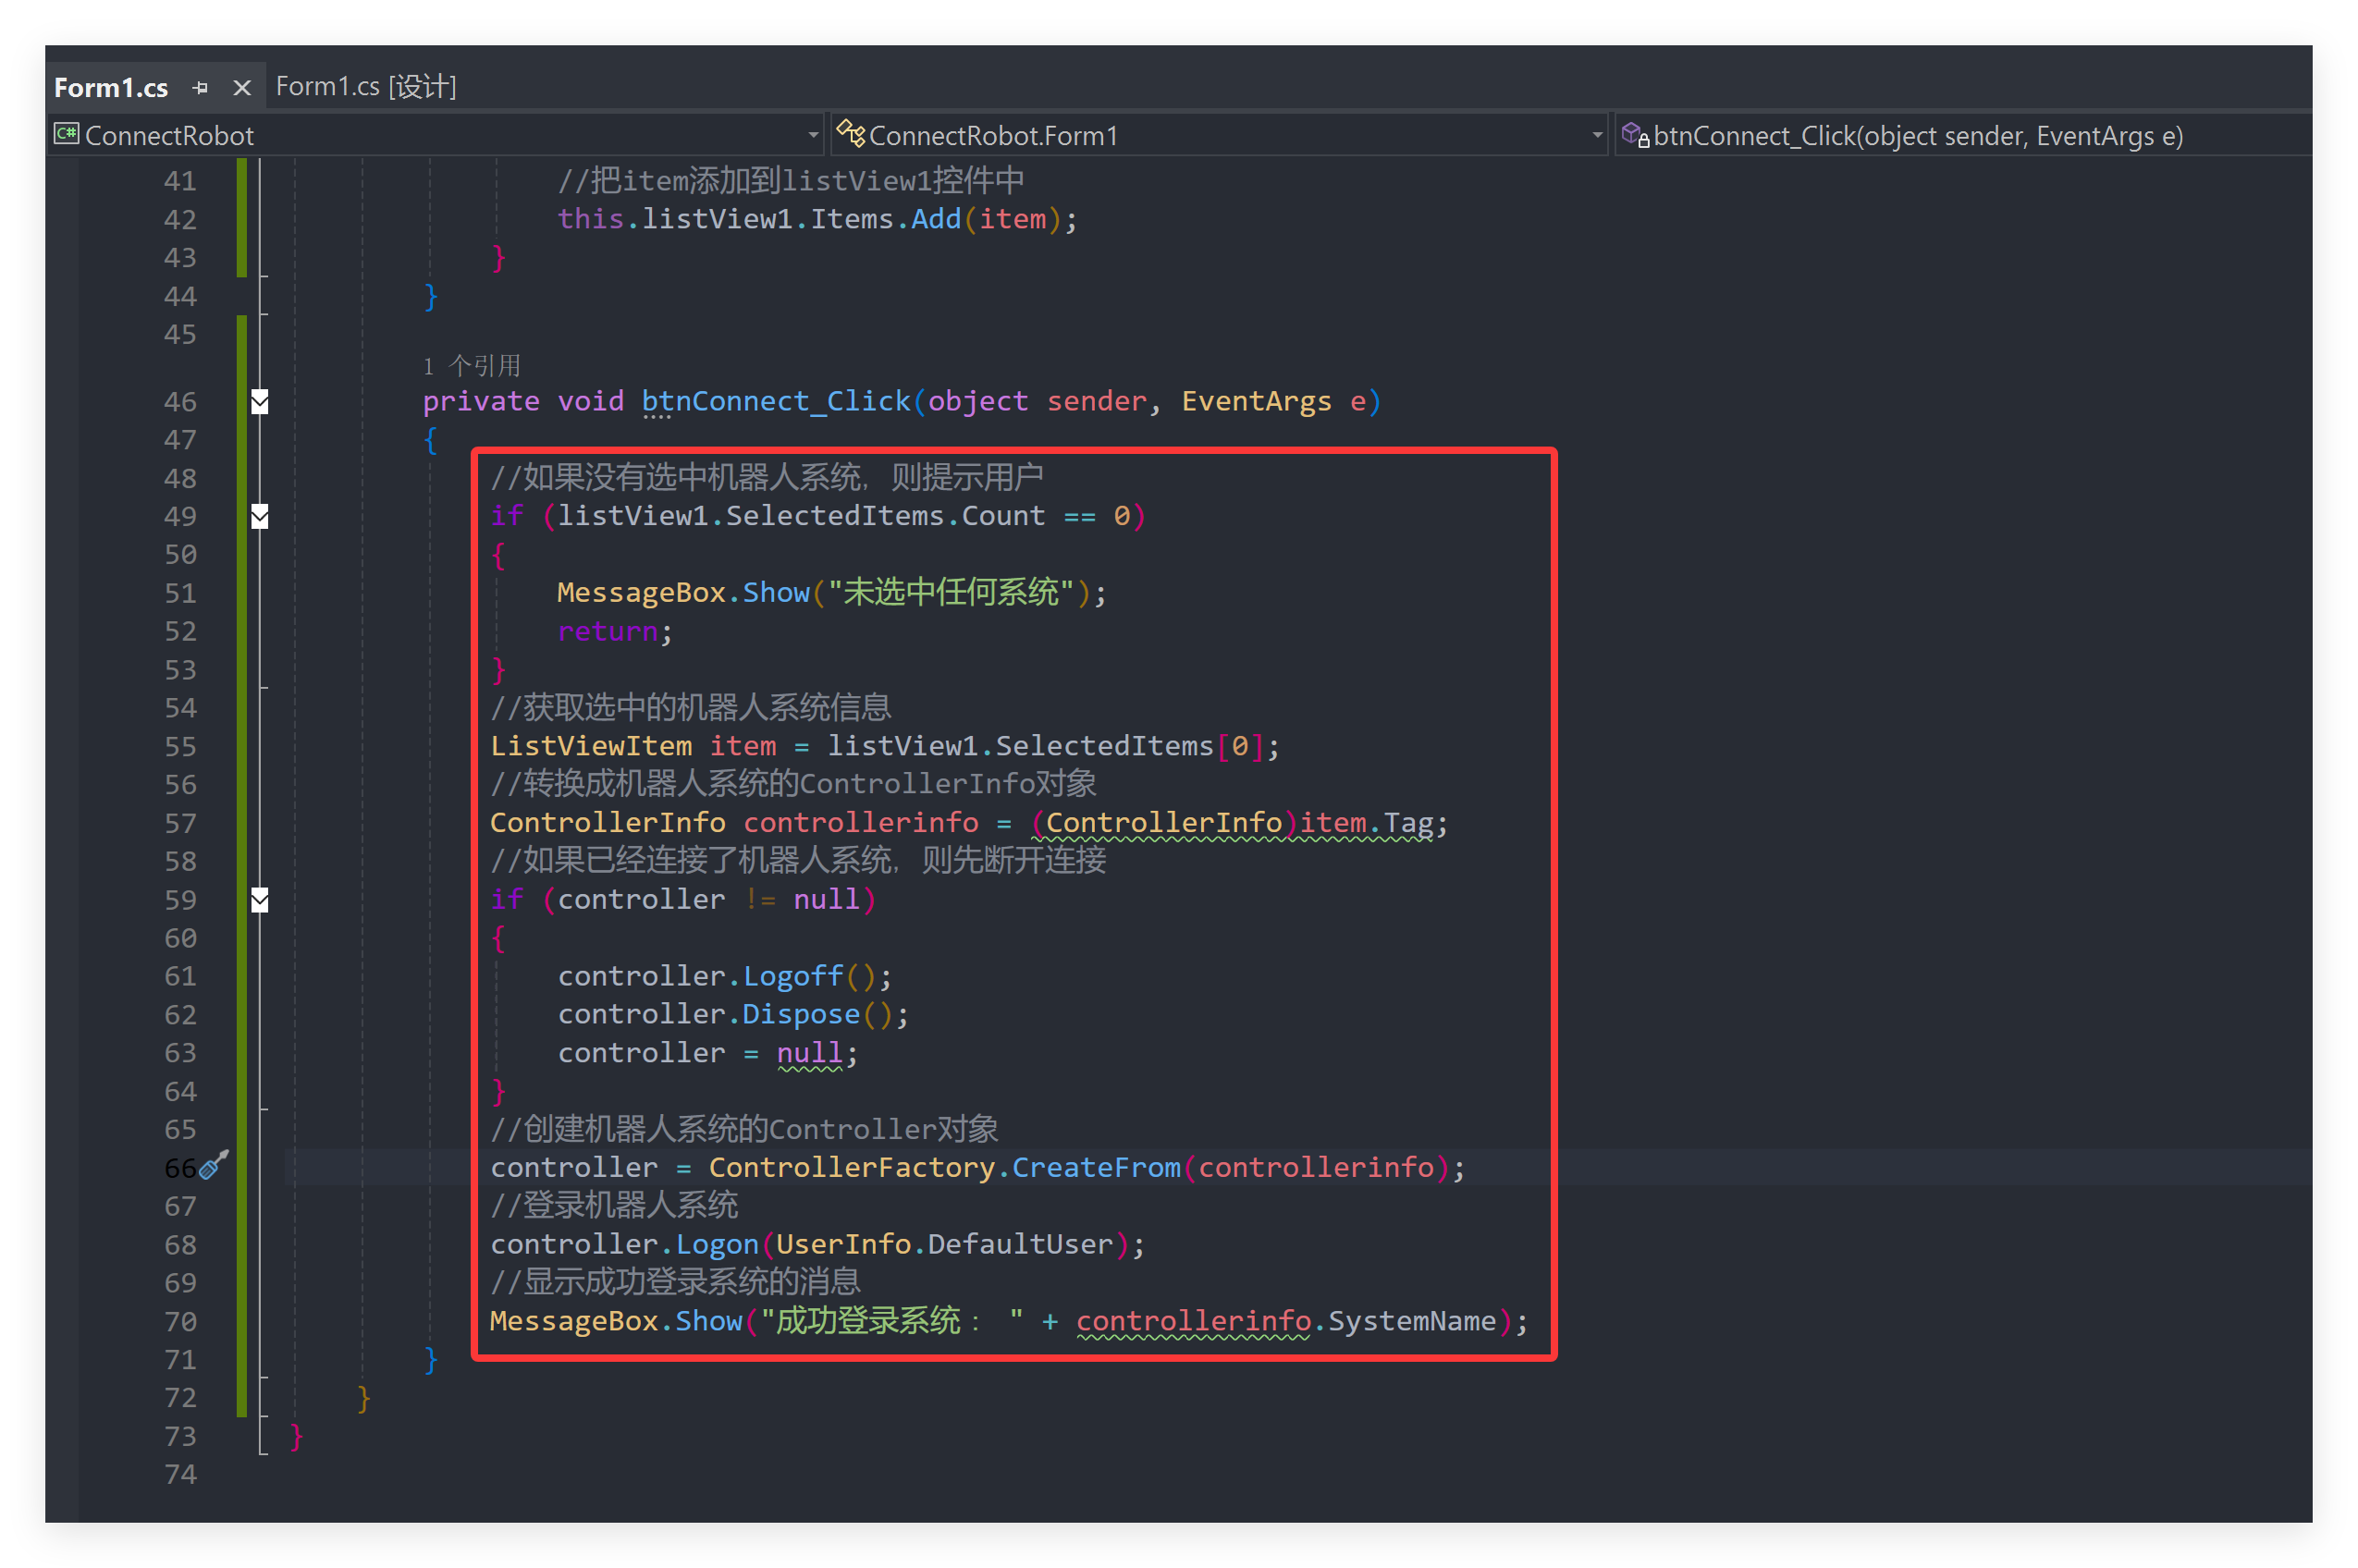The height and width of the screenshot is (1568, 2358).
Task: Click the return keyword on line 52
Action: click(x=607, y=632)
